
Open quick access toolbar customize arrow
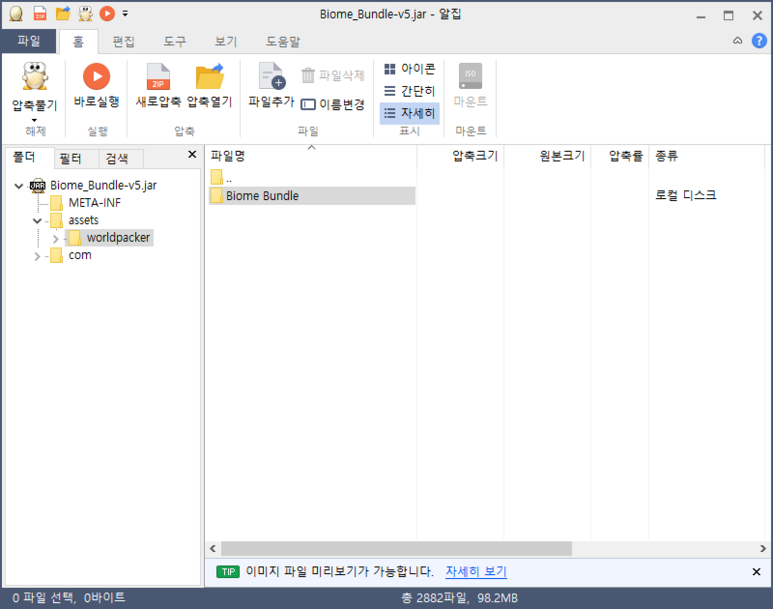[125, 14]
